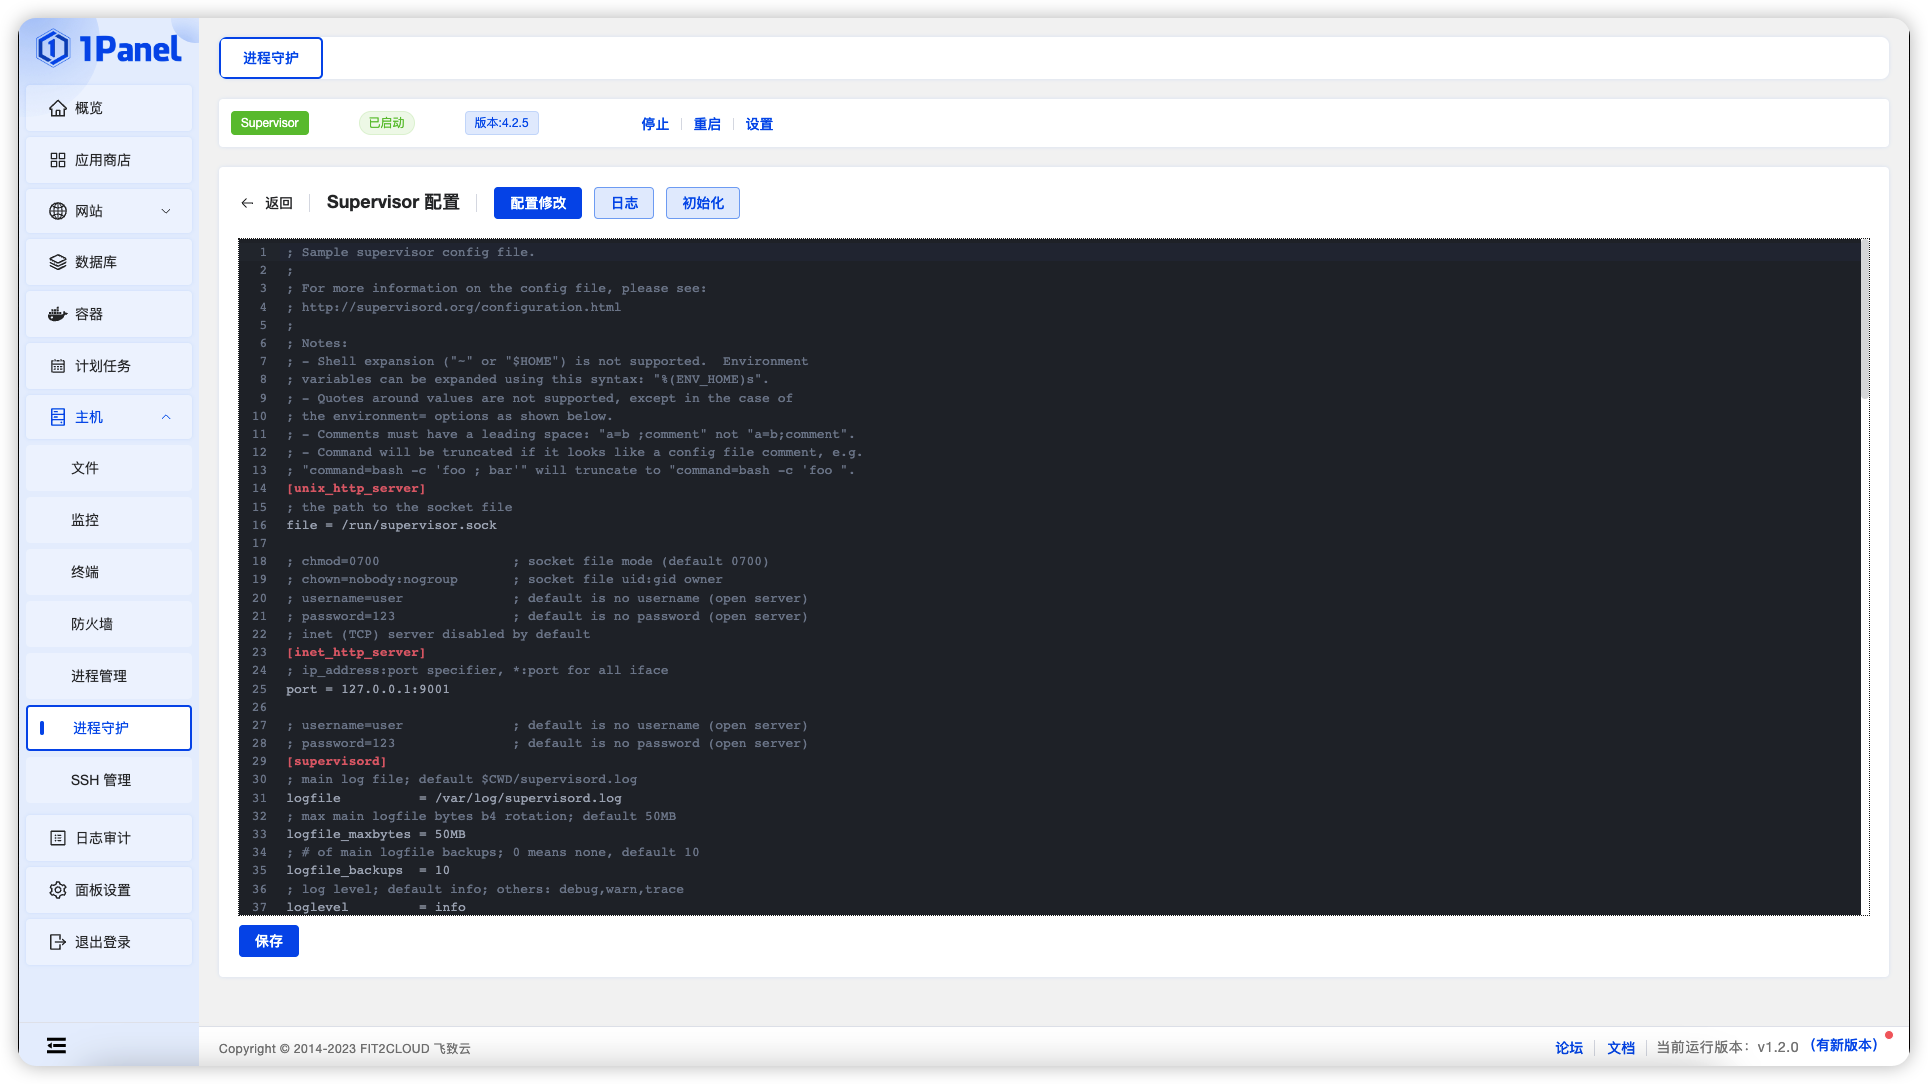Click the 文档 documentation link
Screen dimensions: 1928x1084
1621,1048
